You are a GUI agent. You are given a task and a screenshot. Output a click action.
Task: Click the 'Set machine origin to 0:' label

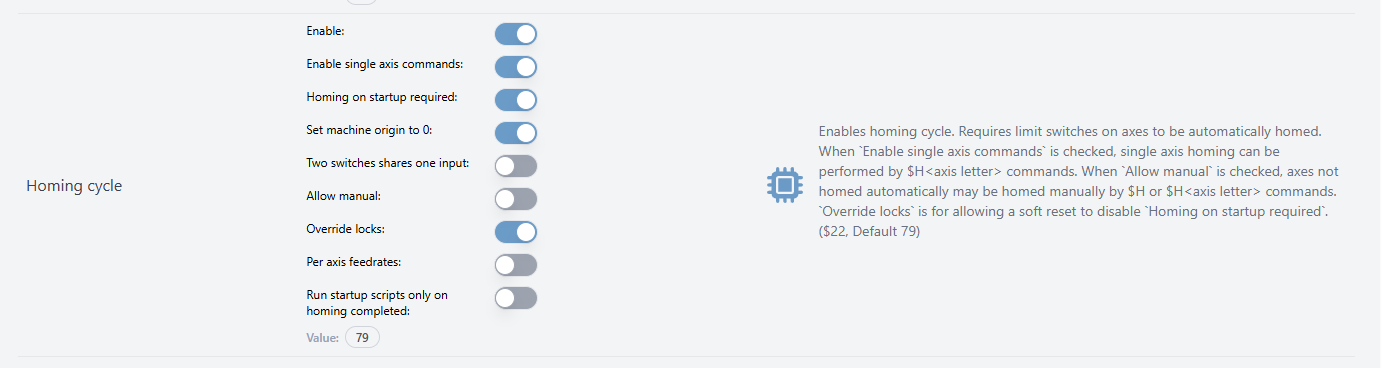click(369, 130)
